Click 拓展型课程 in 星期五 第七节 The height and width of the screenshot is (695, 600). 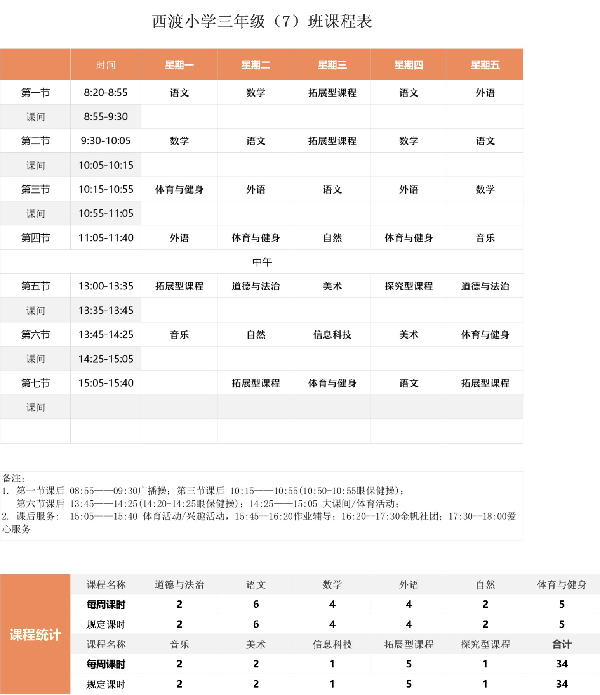[x=485, y=383]
